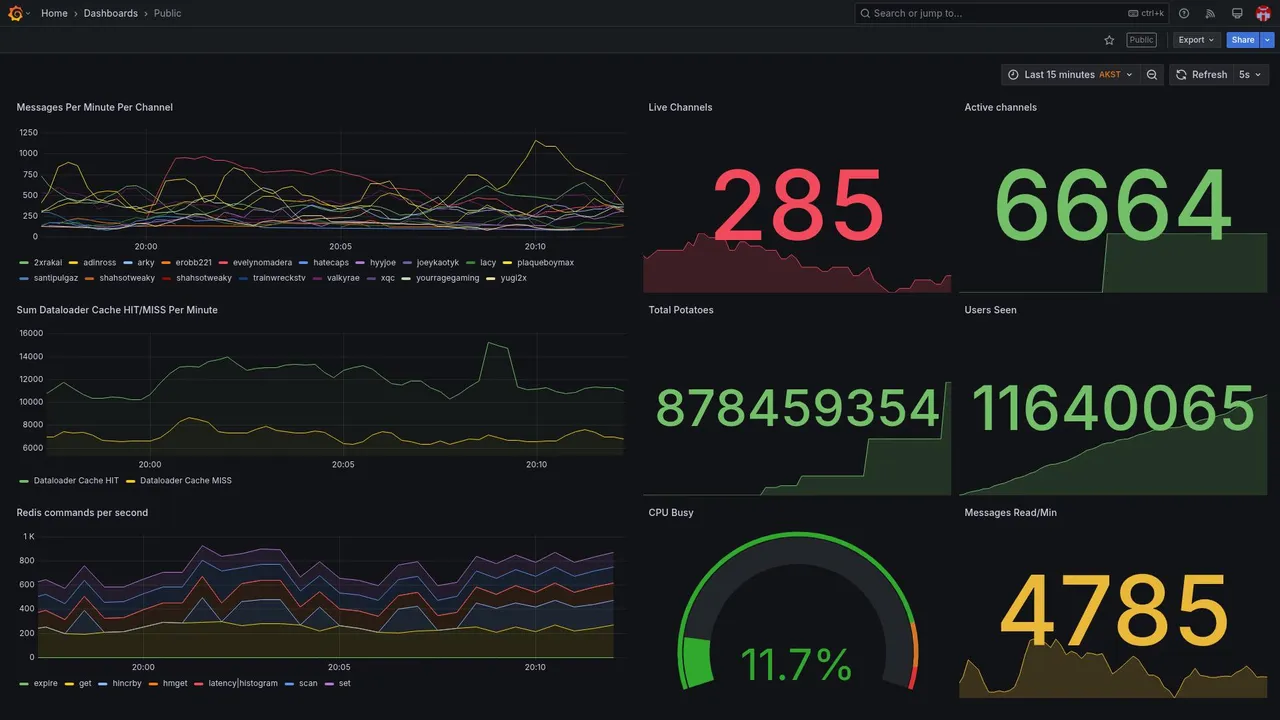
Task: Focus the Search or jump to field
Action: click(1012, 13)
